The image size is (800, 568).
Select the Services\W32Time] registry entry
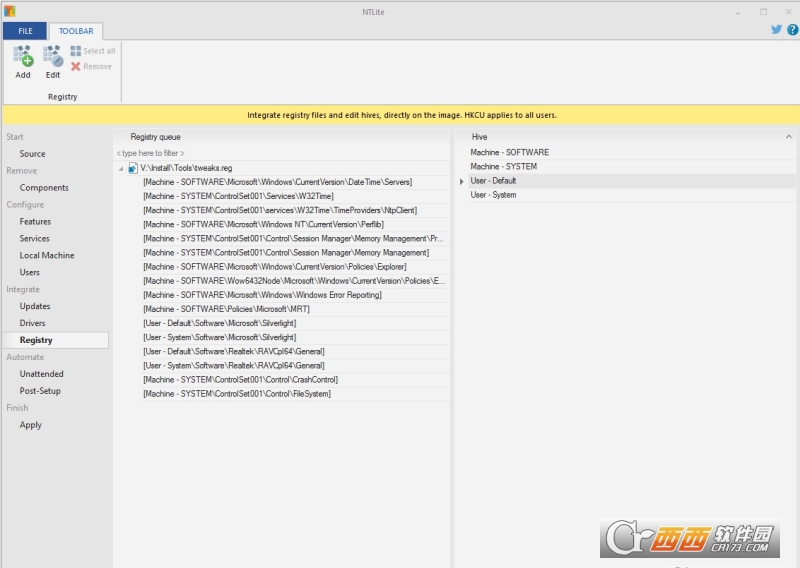click(x=295, y=196)
